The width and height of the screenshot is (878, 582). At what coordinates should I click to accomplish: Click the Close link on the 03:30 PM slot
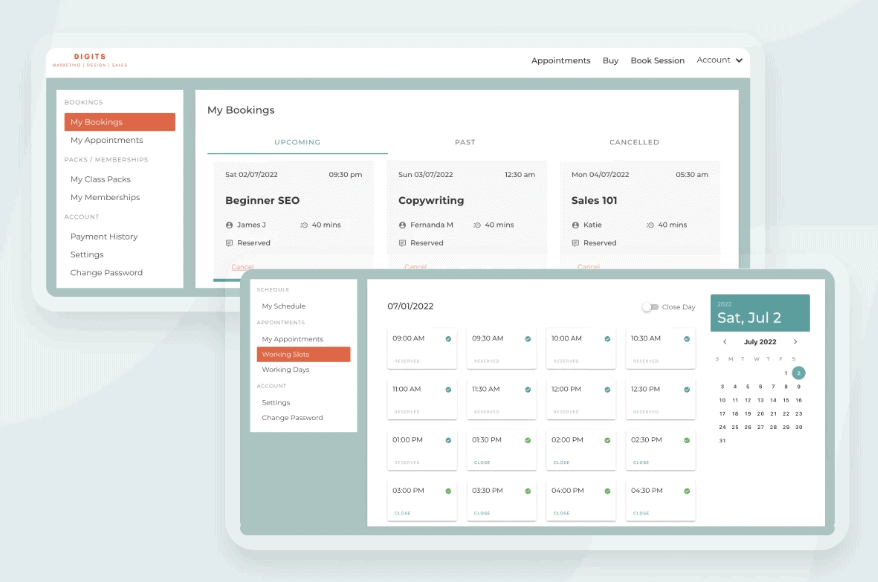point(482,513)
